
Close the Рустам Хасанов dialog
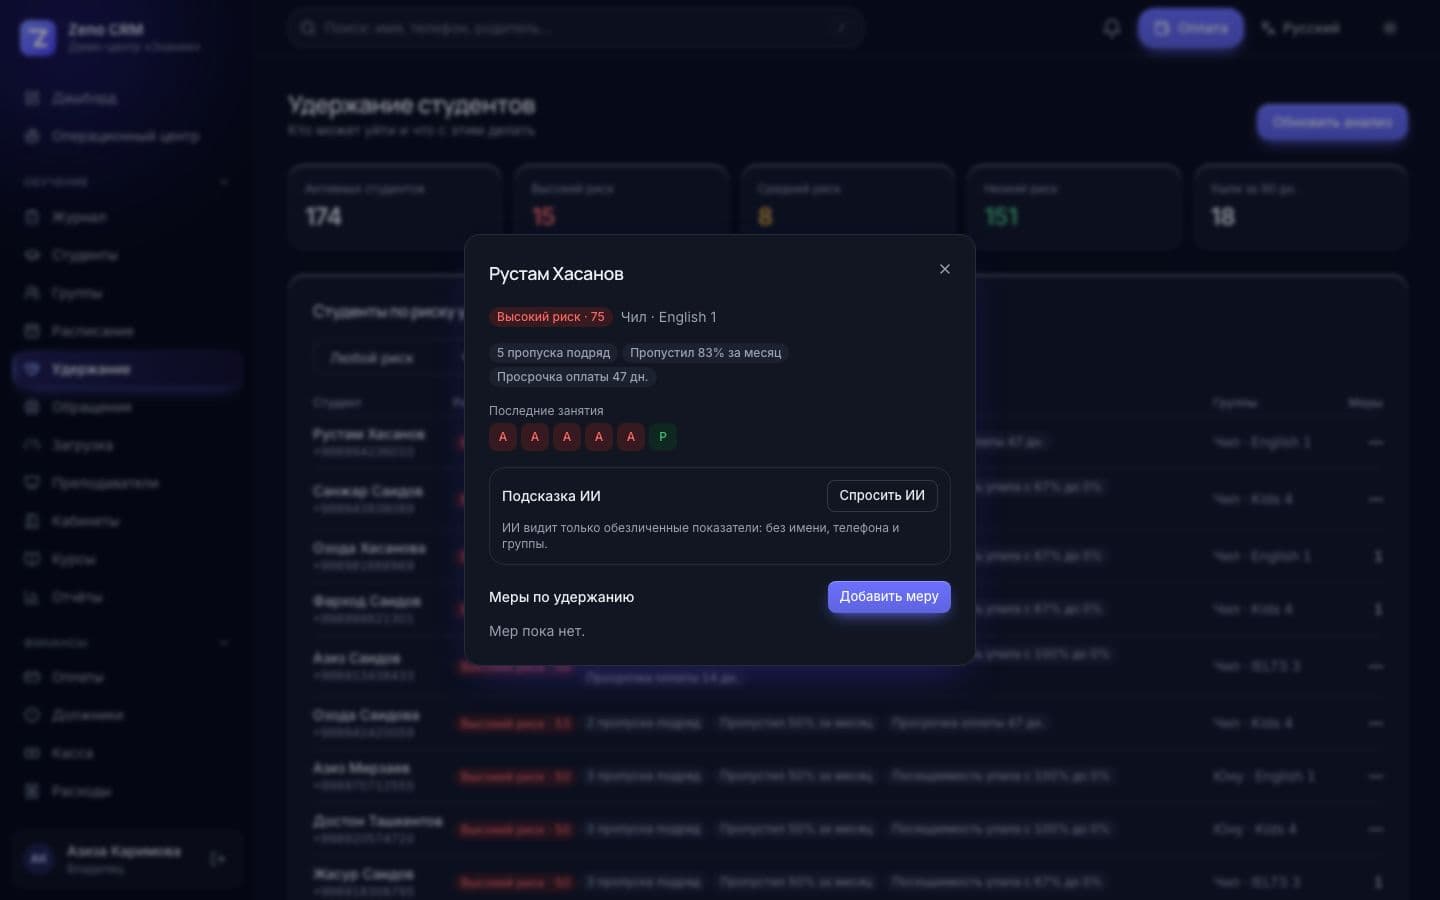[945, 269]
